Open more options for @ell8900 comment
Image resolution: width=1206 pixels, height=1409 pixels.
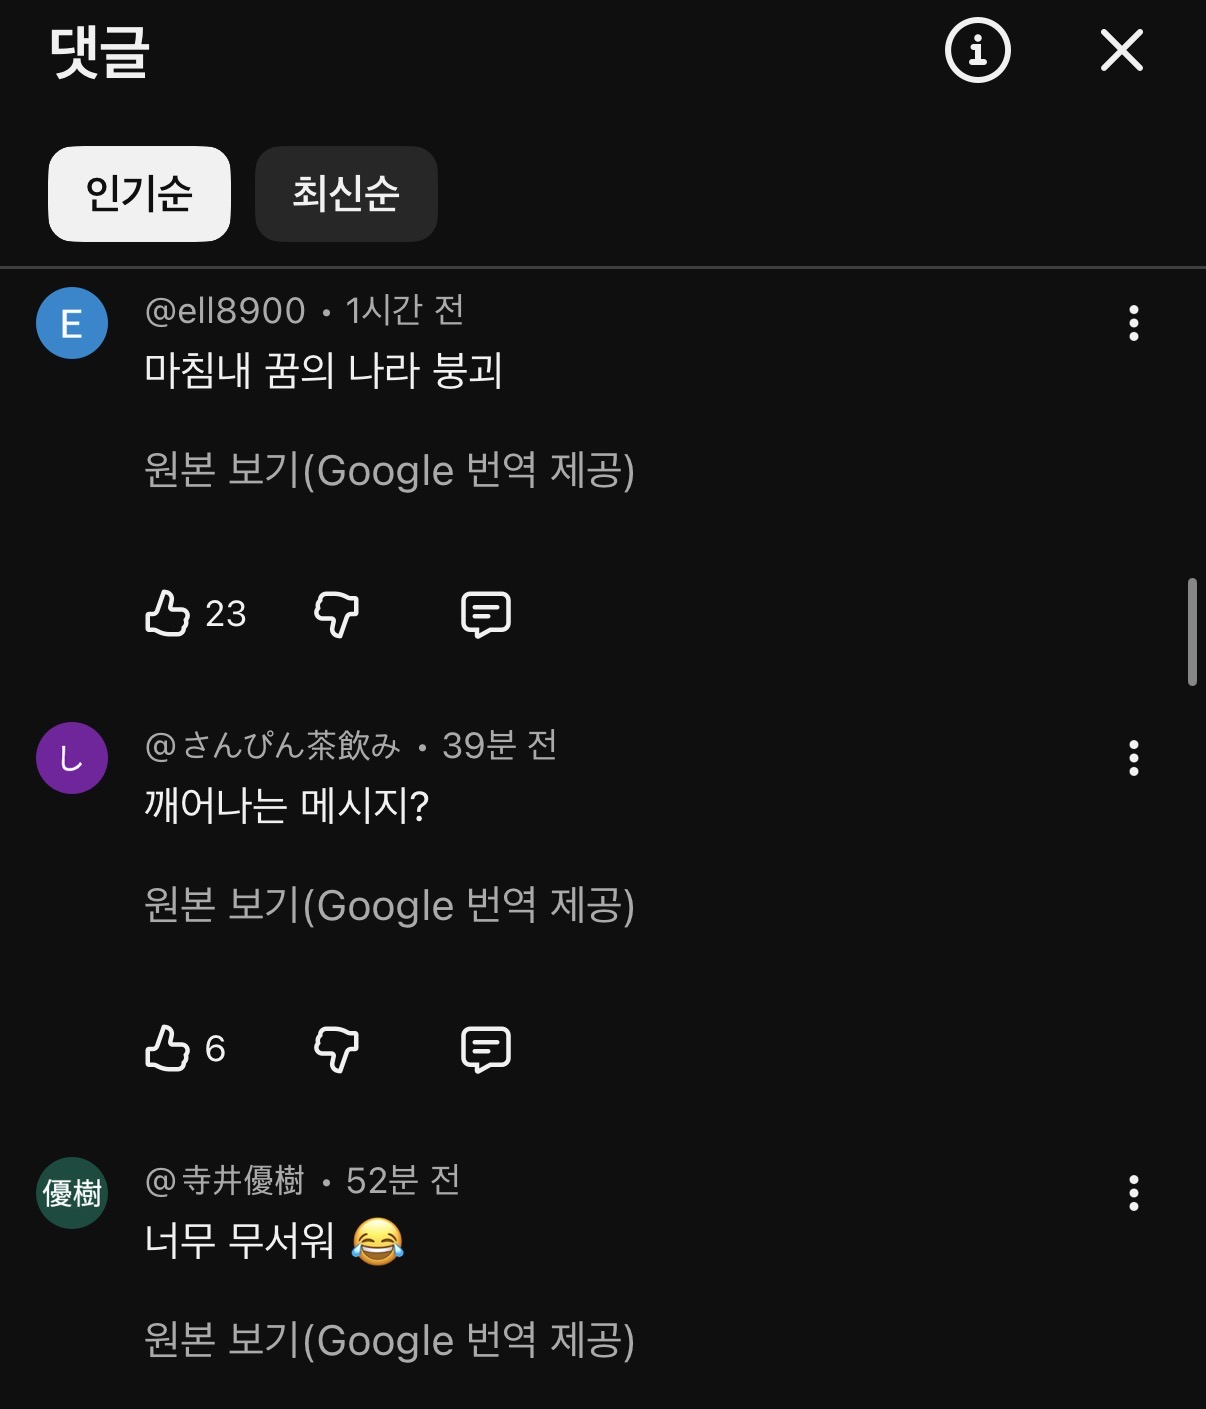click(x=1133, y=323)
